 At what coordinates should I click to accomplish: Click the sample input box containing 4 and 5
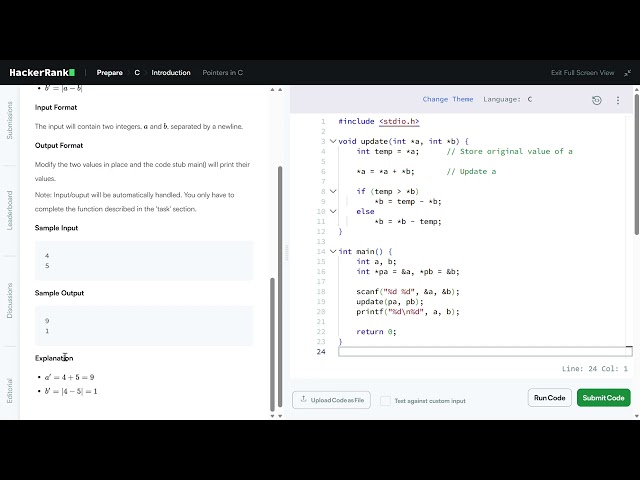click(144, 260)
